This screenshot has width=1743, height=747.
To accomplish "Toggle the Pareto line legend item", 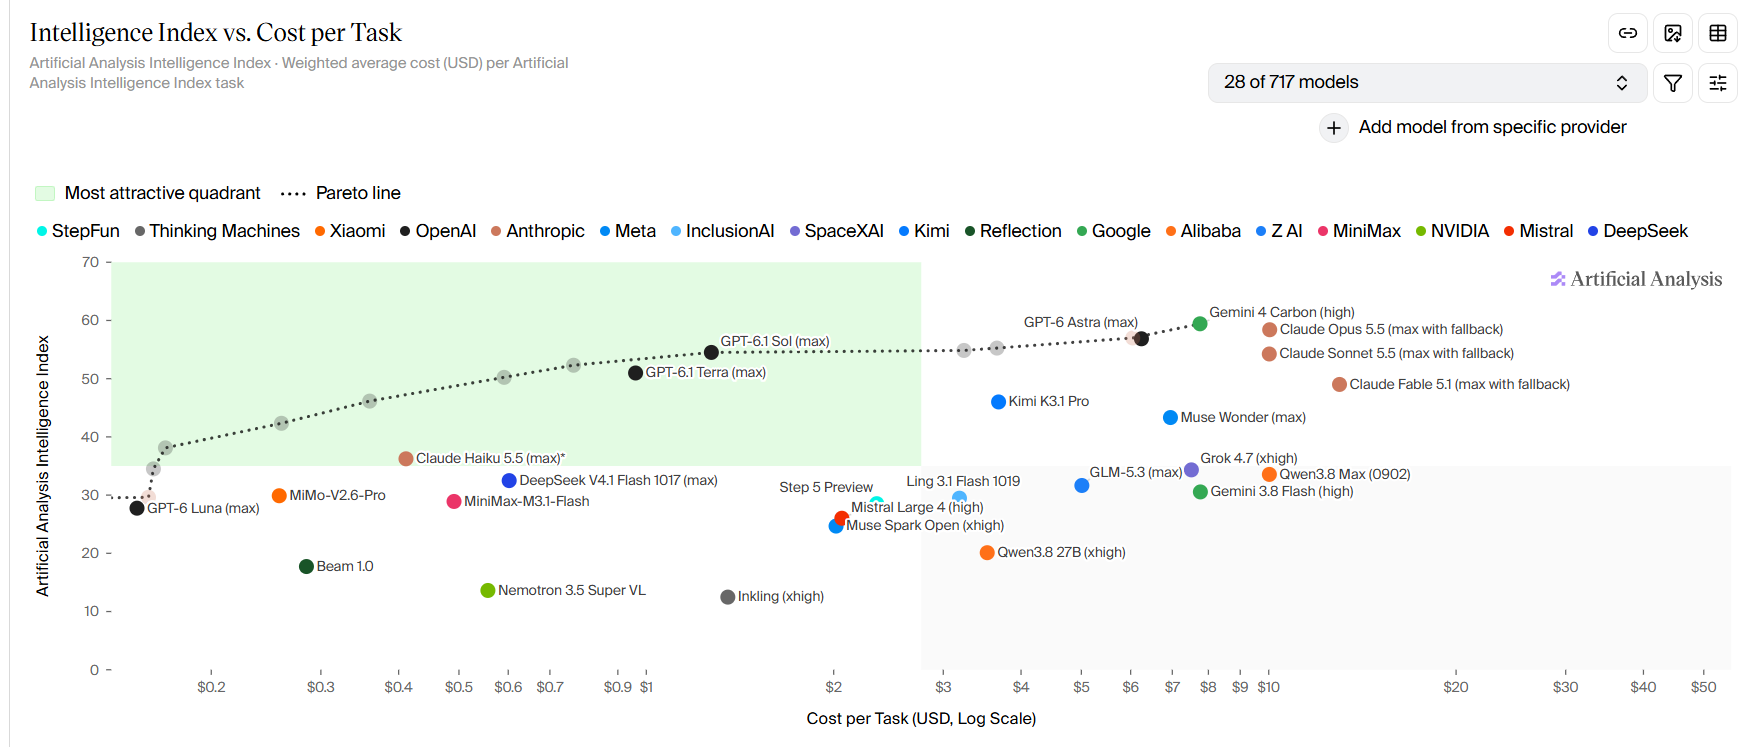I will [x=341, y=193].
